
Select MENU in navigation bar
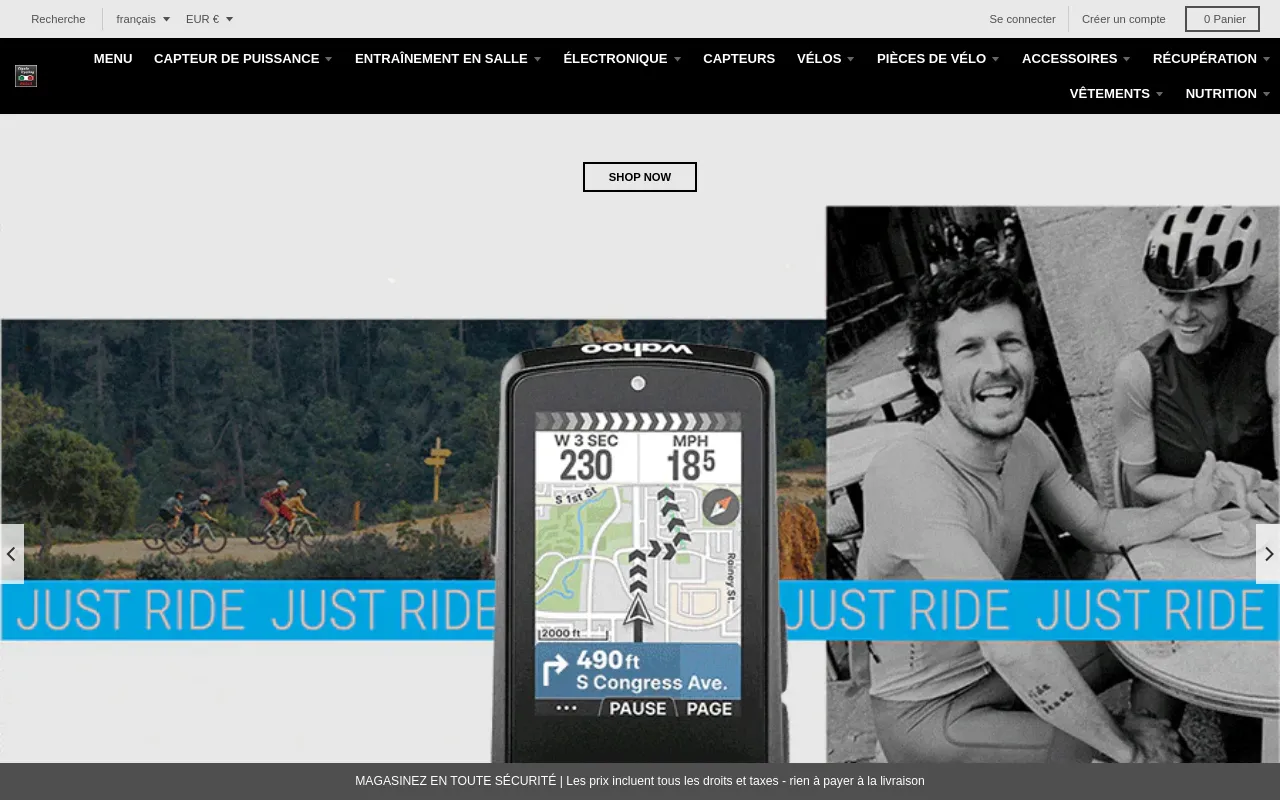click(x=113, y=59)
